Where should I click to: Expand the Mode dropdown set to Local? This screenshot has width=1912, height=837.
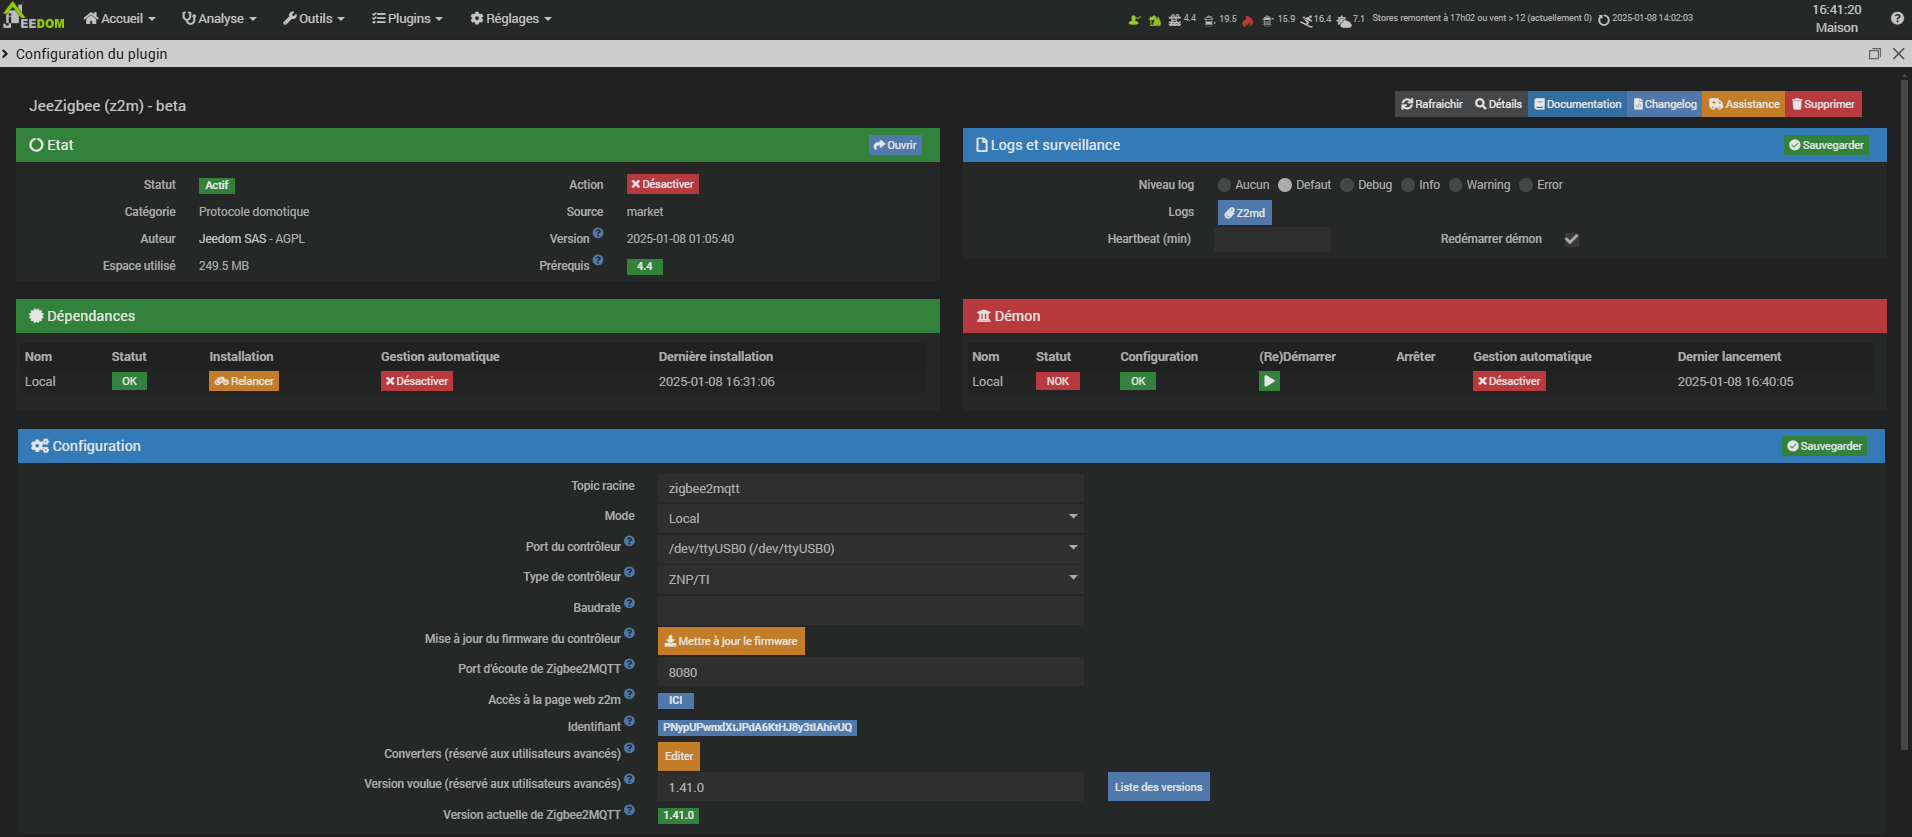tap(870, 518)
